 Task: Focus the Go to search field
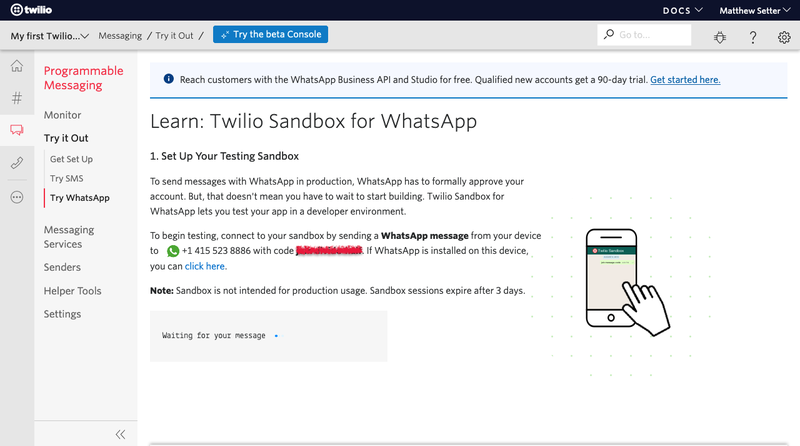644,35
